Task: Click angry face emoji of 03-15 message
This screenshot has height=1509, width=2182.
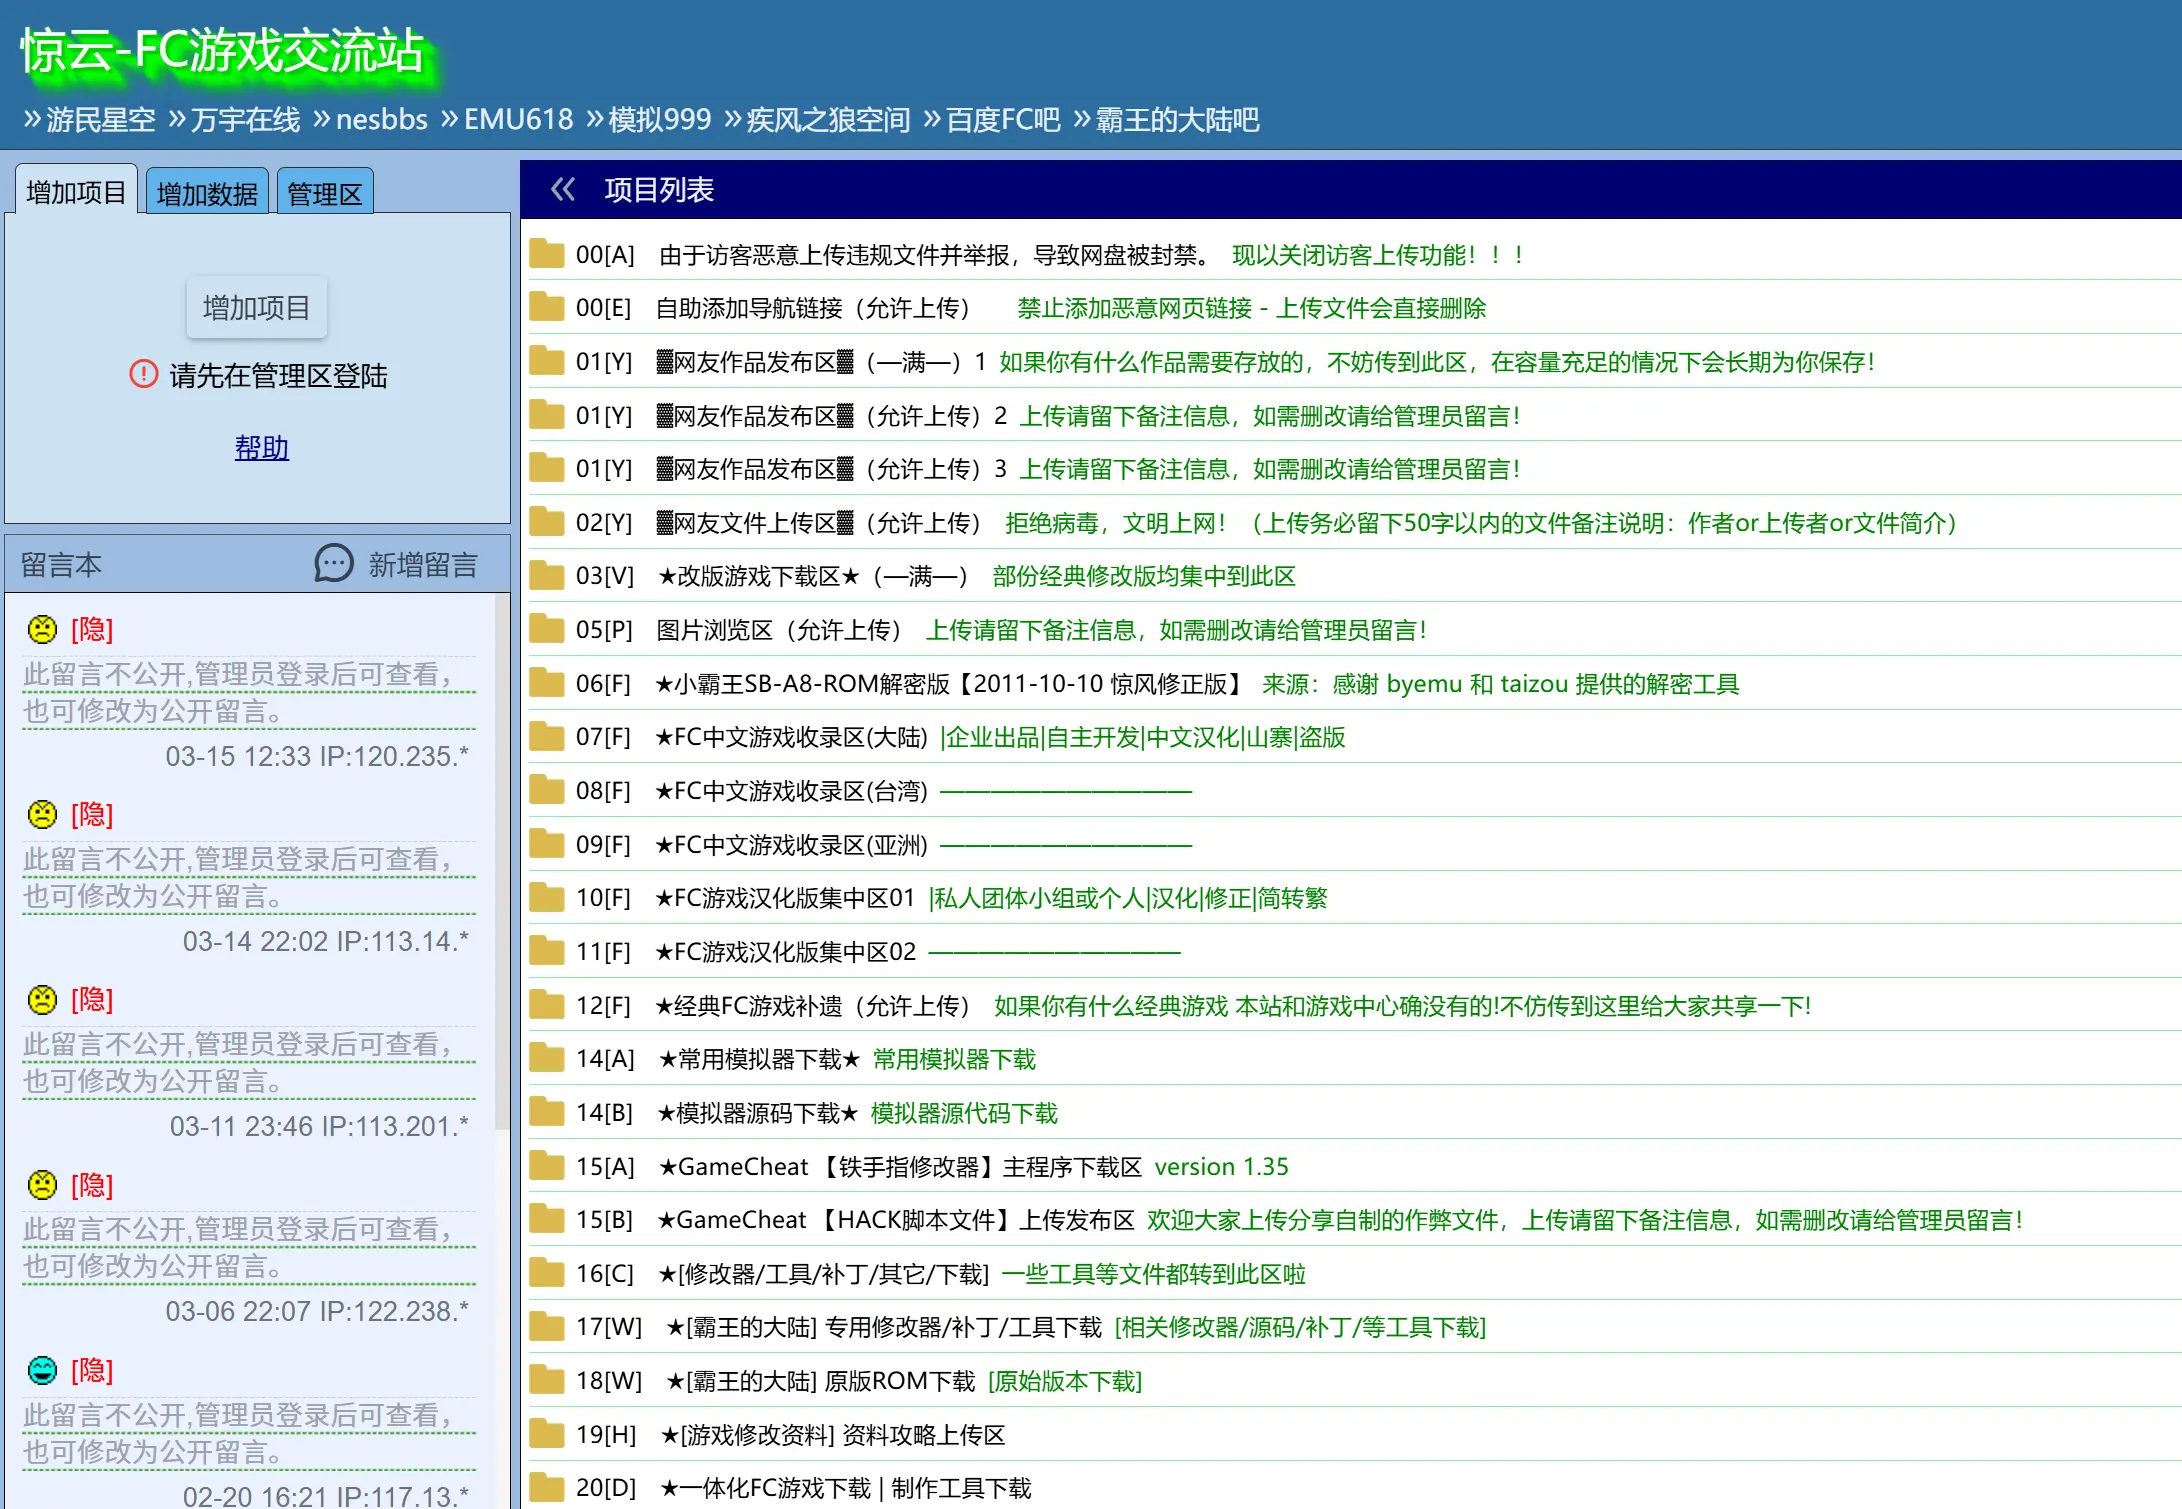Action: click(x=42, y=629)
